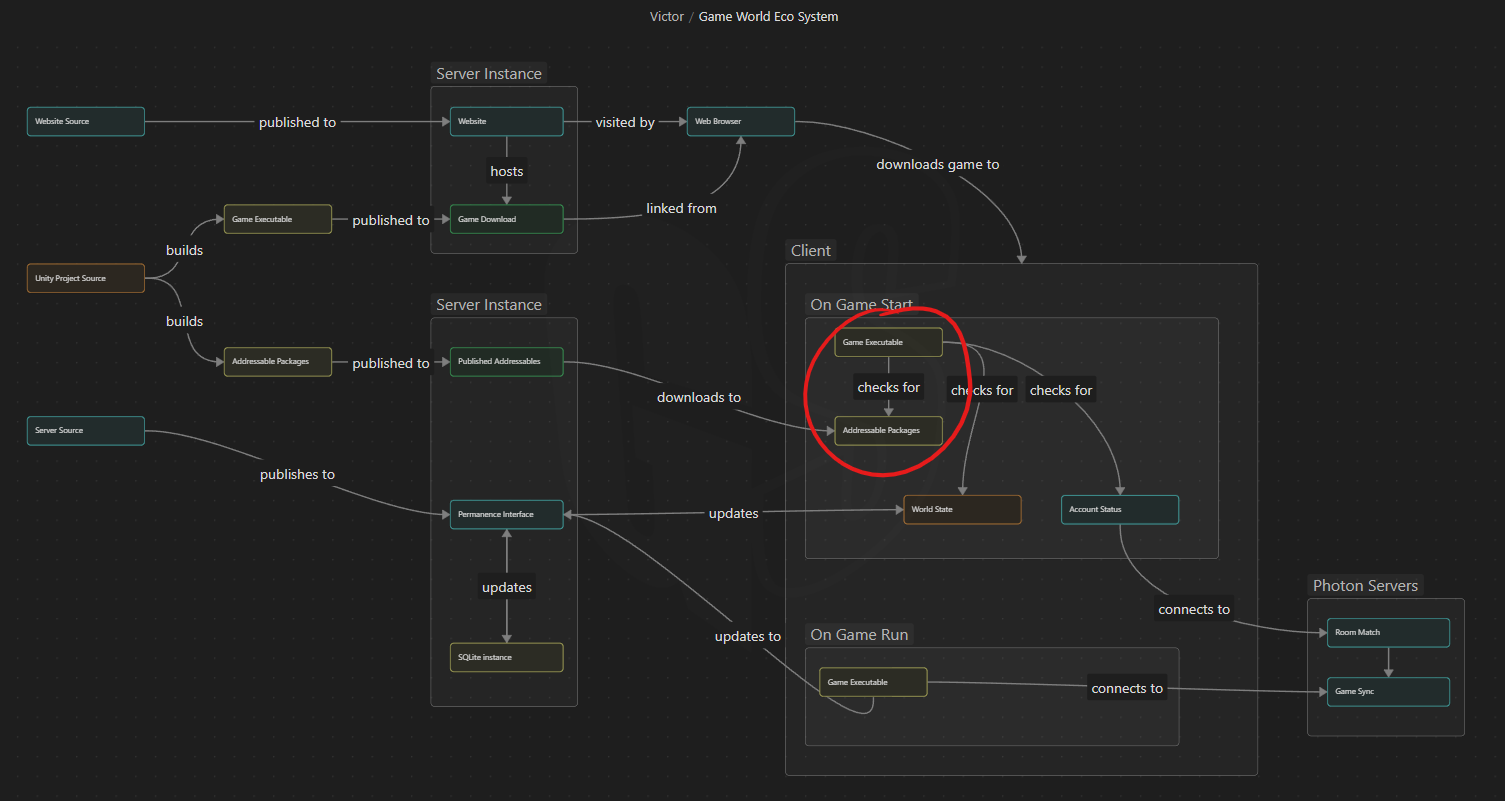This screenshot has height=801, width=1505.
Task: Click the Game World Eco System title
Action: (768, 17)
